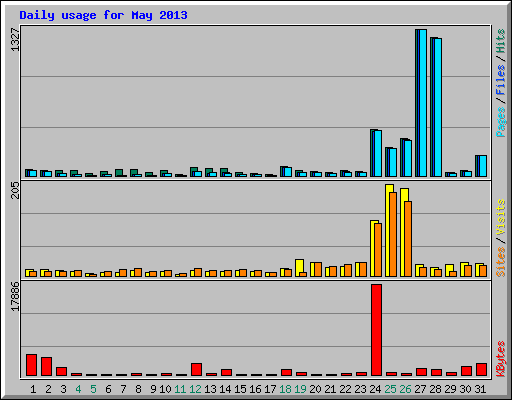Click green weekend day 5 label
Screen dimensions: 512x400
[x=93, y=389]
